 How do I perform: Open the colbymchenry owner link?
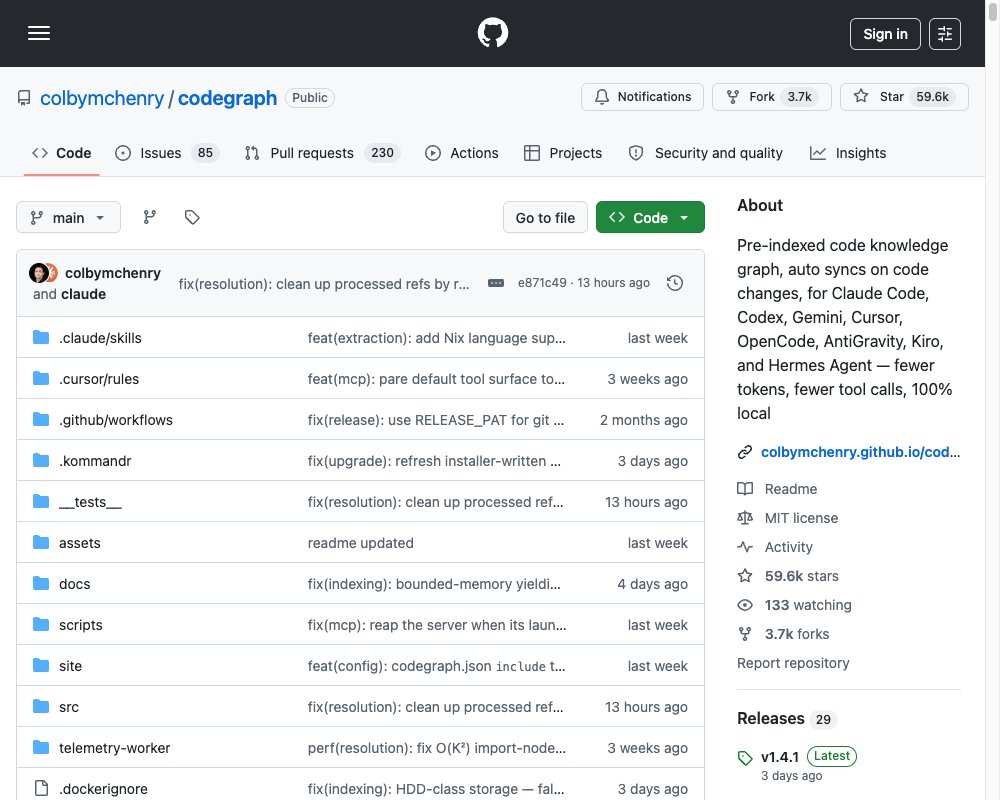pyautogui.click(x=102, y=98)
